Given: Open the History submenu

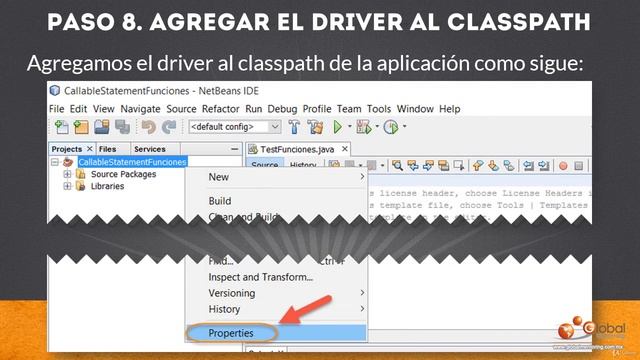Looking at the screenshot, I should pyautogui.click(x=276, y=309).
